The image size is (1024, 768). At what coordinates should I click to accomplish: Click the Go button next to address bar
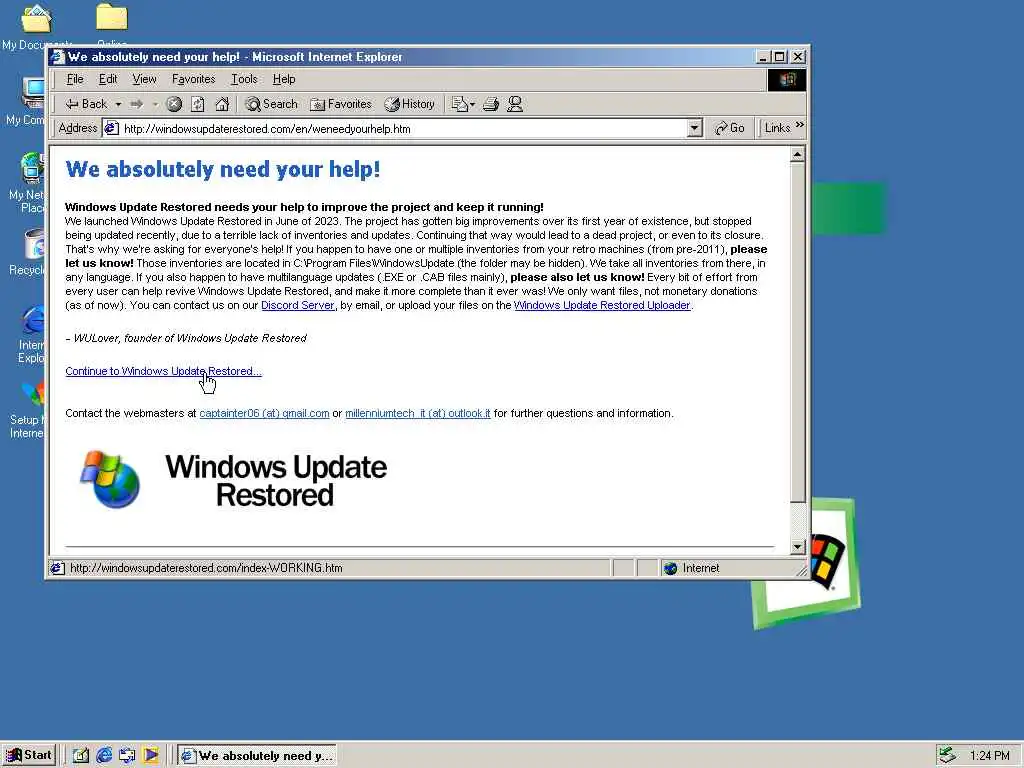point(729,128)
